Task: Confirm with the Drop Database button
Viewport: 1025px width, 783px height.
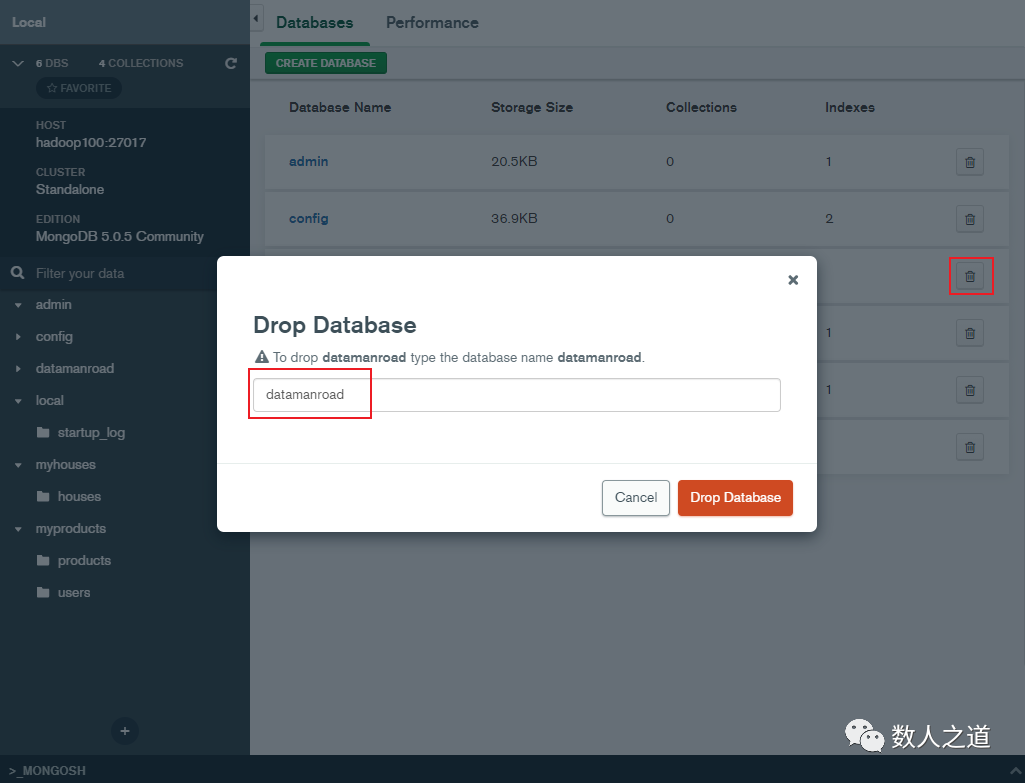Action: (735, 497)
